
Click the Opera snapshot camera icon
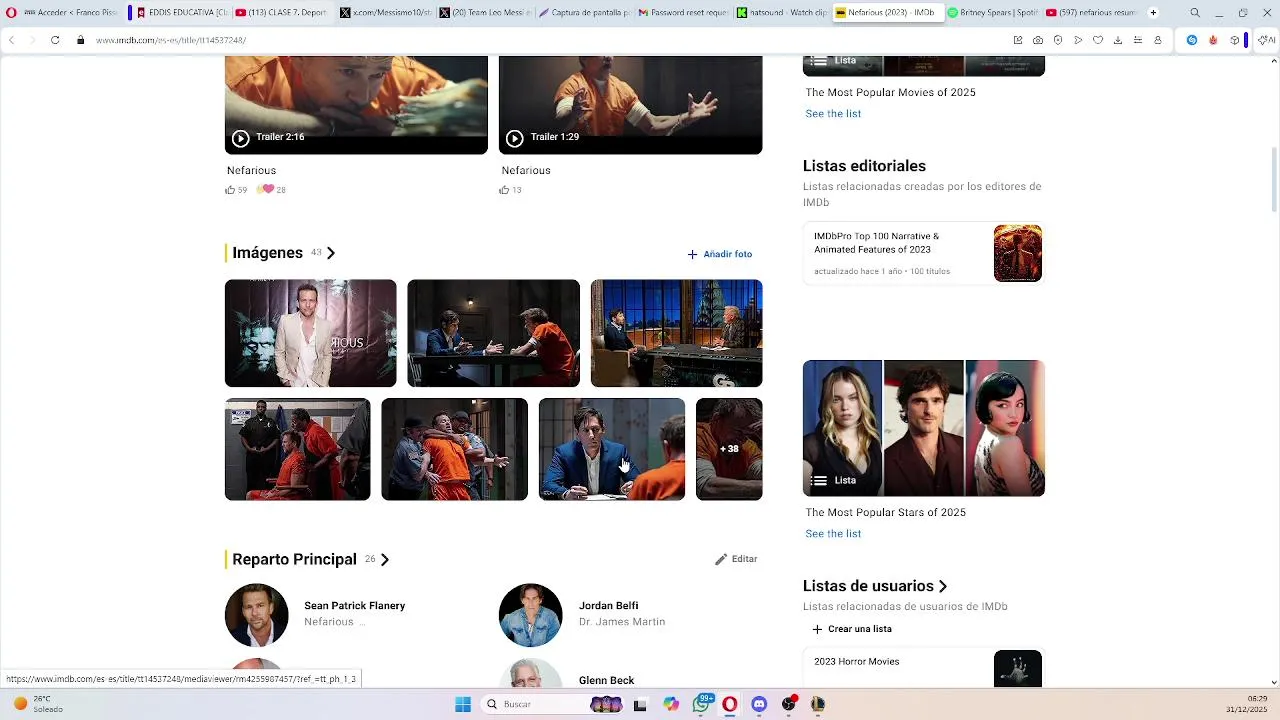pyautogui.click(x=1038, y=40)
